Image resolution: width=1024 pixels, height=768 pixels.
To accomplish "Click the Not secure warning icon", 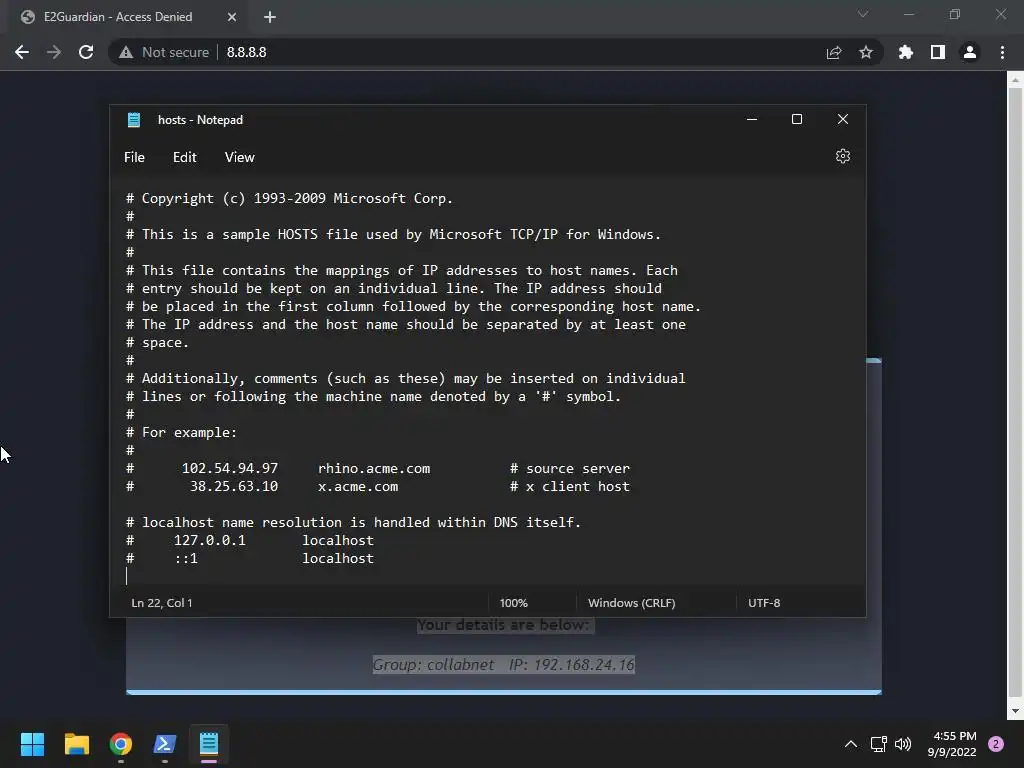I will pyautogui.click(x=126, y=52).
